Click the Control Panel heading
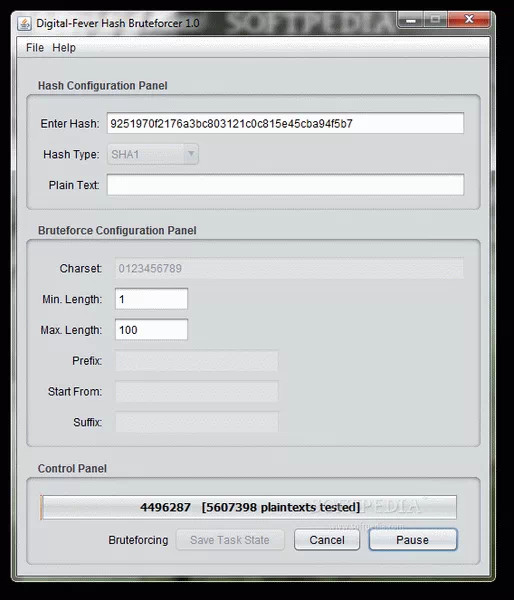Image resolution: width=514 pixels, height=600 pixels. 72,468
